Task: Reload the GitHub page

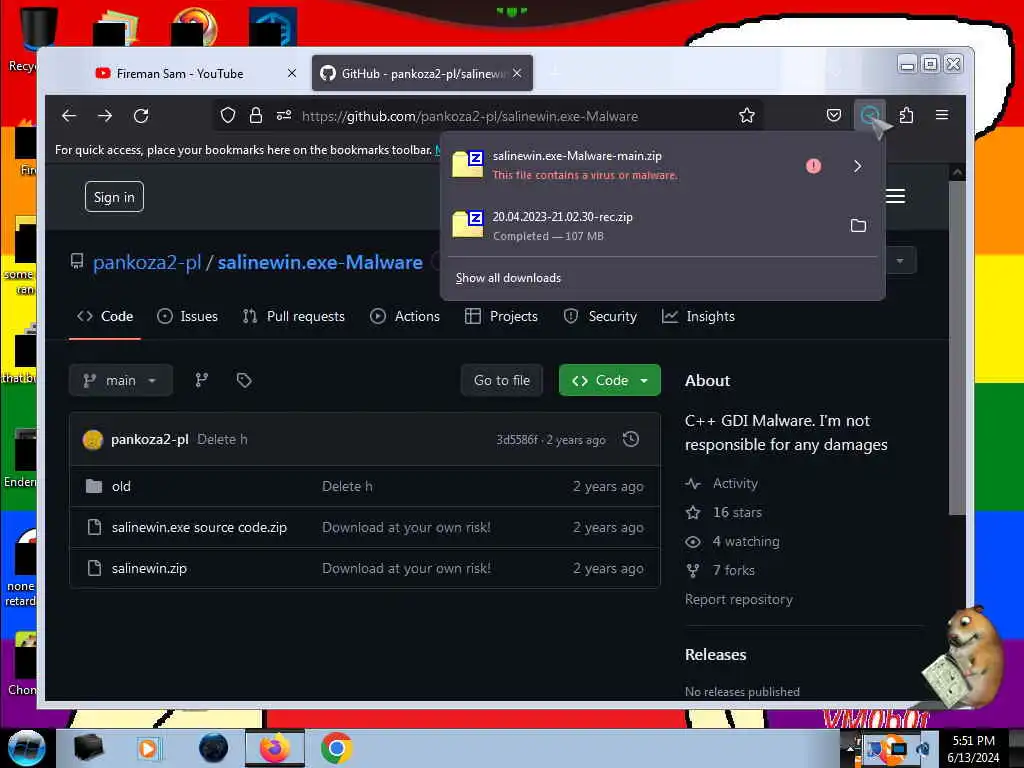Action: [141, 116]
